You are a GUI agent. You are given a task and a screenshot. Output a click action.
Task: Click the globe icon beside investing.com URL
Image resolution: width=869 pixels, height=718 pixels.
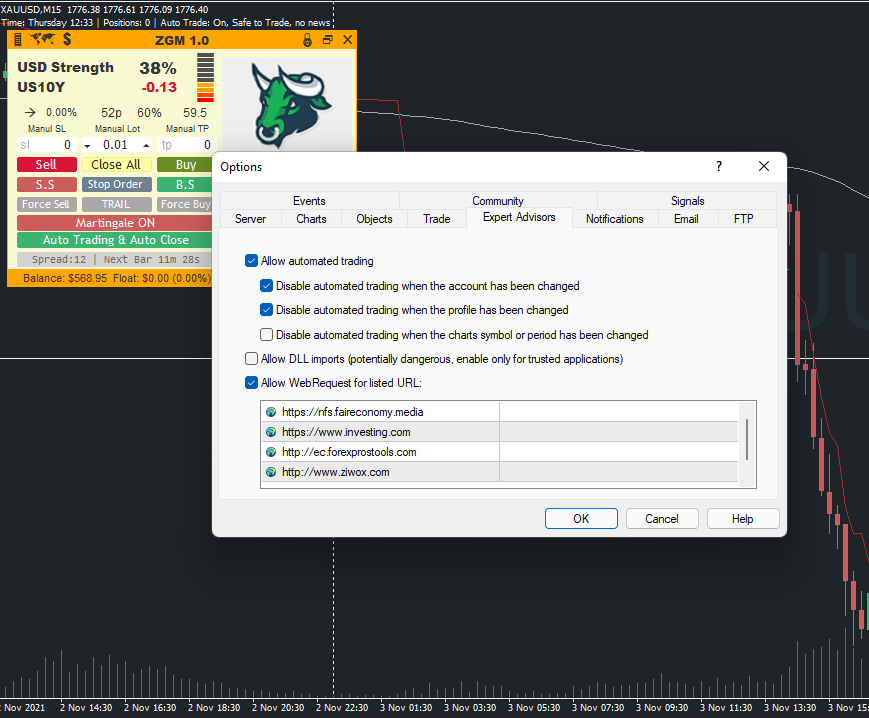point(271,432)
